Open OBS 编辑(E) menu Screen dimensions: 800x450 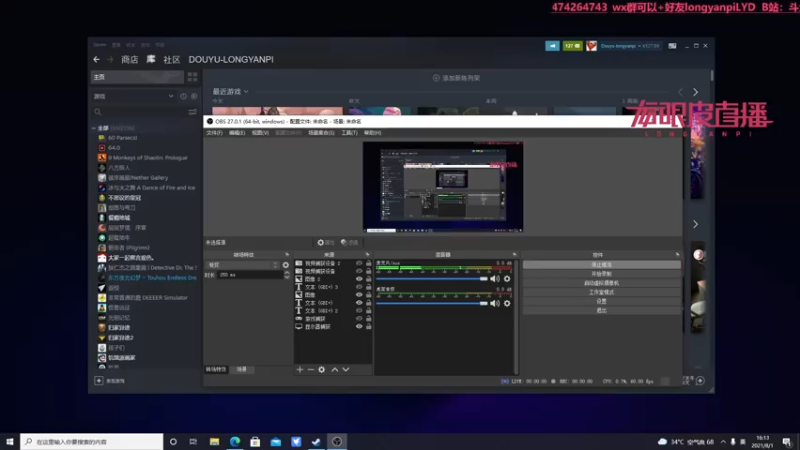click(237, 133)
